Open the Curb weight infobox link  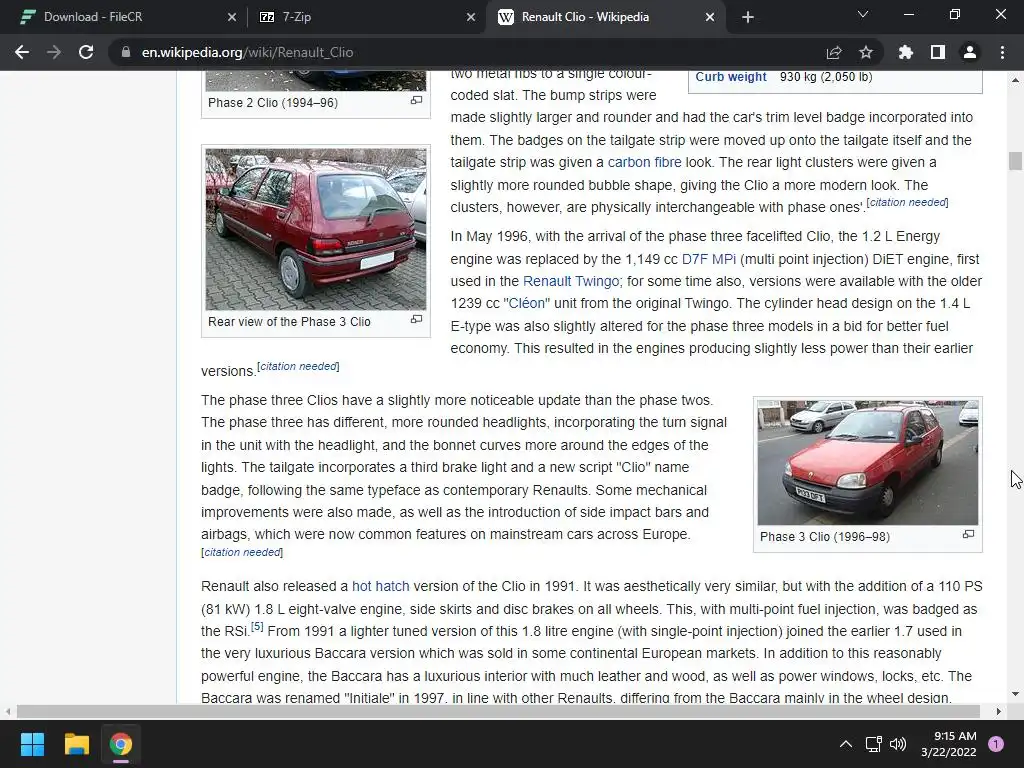pyautogui.click(x=730, y=76)
